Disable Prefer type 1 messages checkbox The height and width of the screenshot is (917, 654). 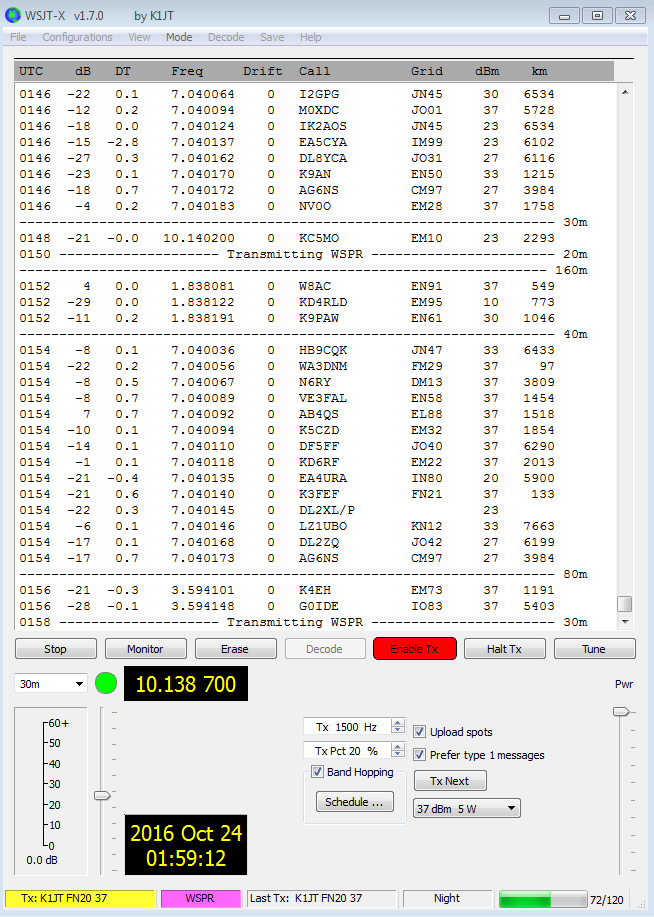tap(420, 755)
